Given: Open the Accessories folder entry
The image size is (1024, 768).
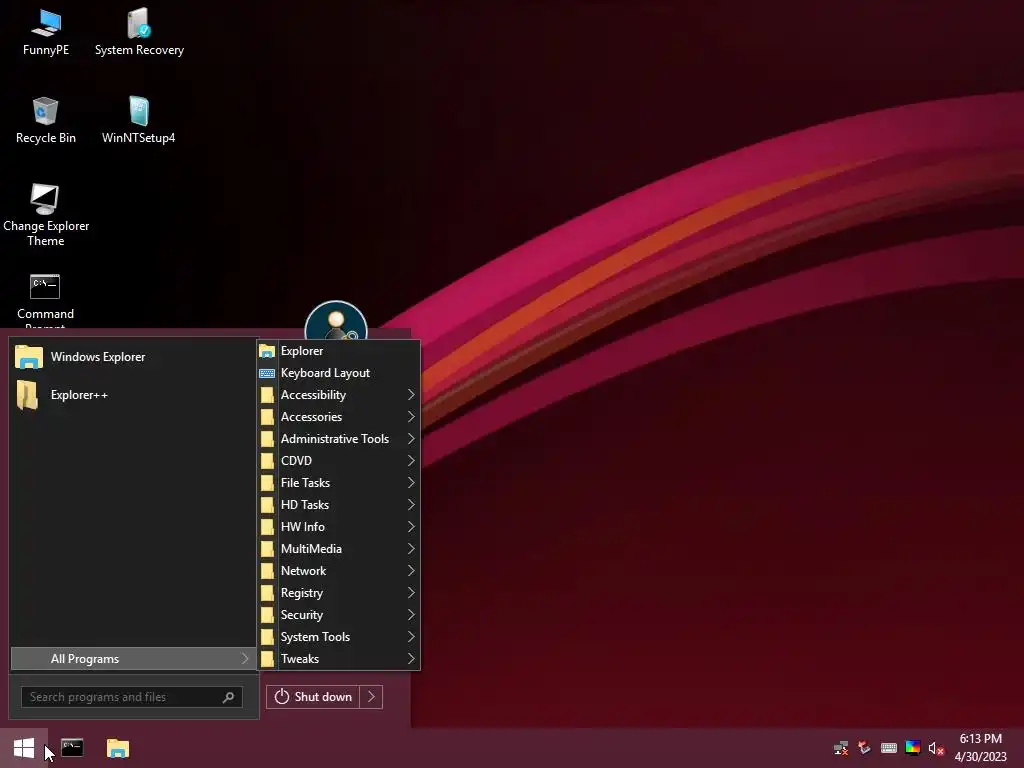Looking at the screenshot, I should coord(338,417).
